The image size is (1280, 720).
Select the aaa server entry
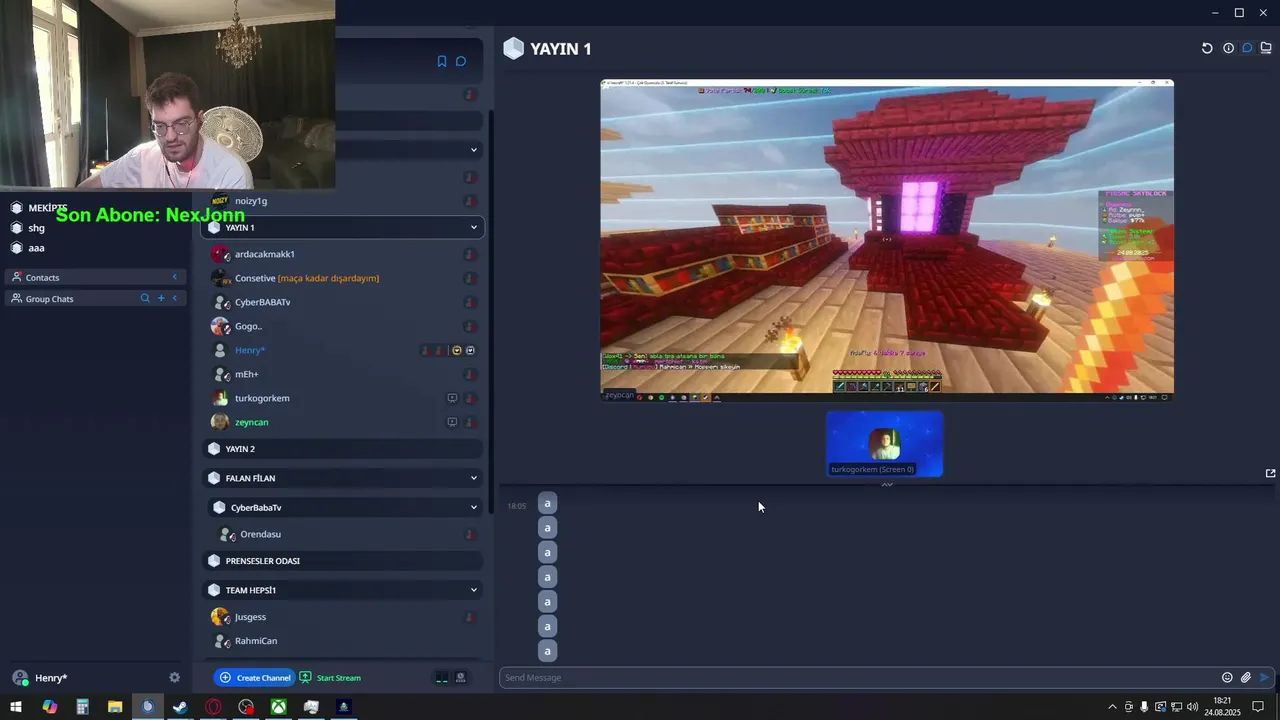37,248
